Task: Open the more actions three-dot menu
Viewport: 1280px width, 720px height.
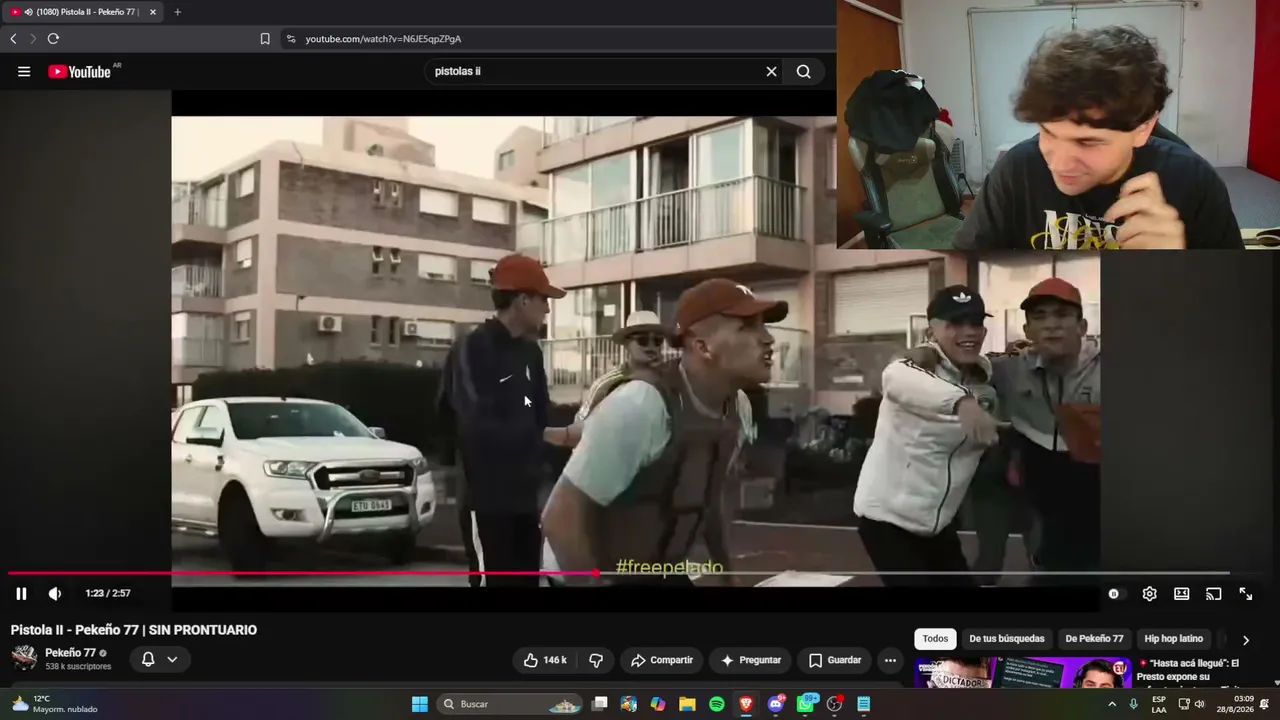Action: click(x=890, y=660)
